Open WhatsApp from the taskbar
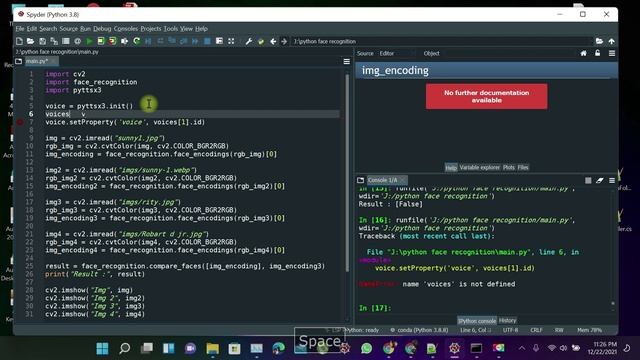Image resolution: width=640 pixels, height=360 pixels. (367, 348)
